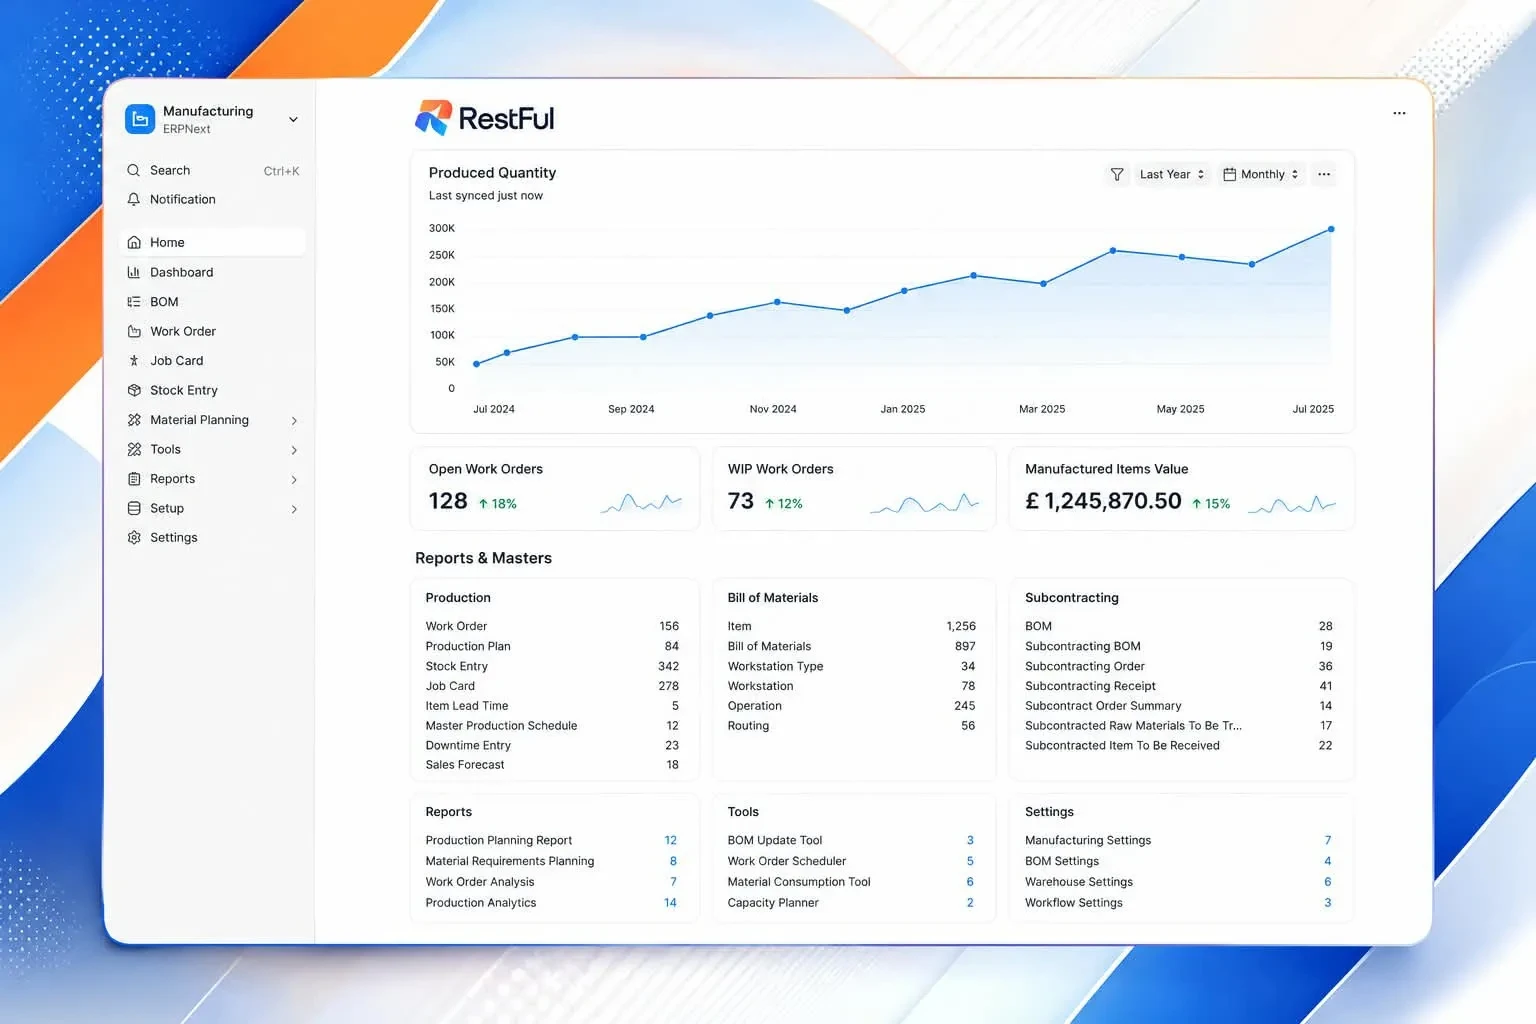Click the RestFul logo
Image resolution: width=1536 pixels, height=1024 pixels.
click(x=484, y=118)
